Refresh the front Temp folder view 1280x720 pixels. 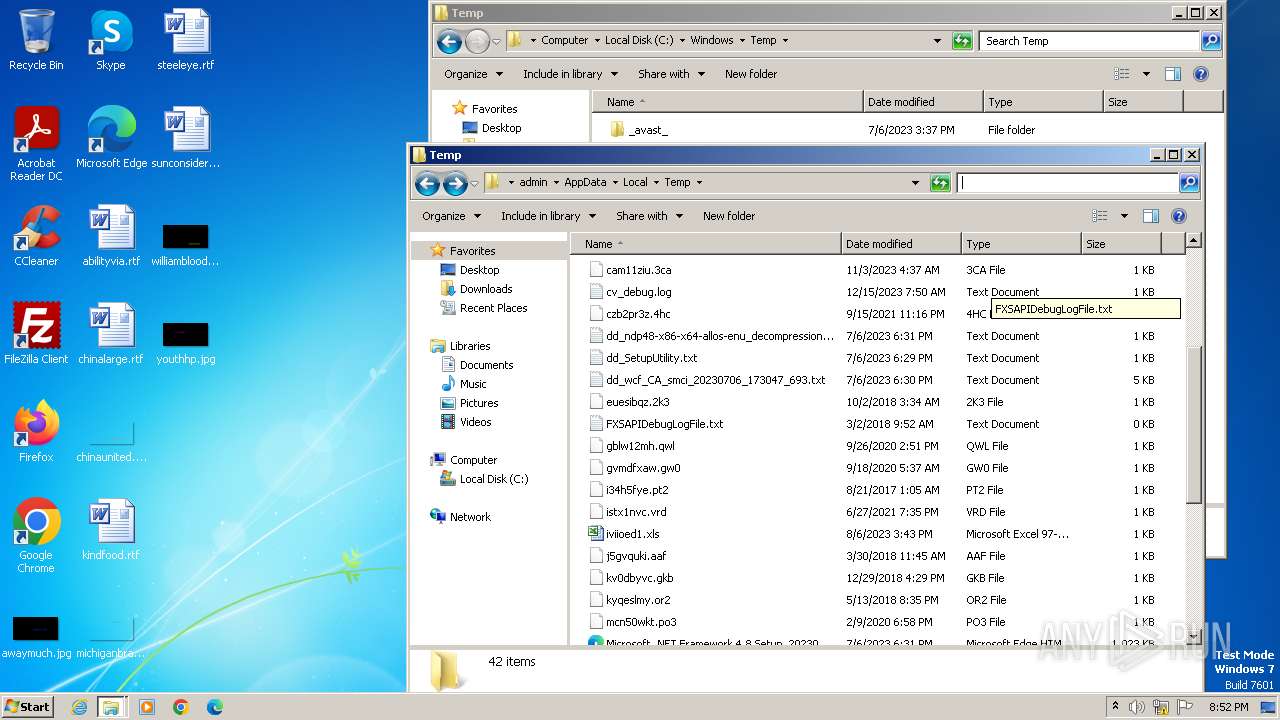tap(939, 183)
